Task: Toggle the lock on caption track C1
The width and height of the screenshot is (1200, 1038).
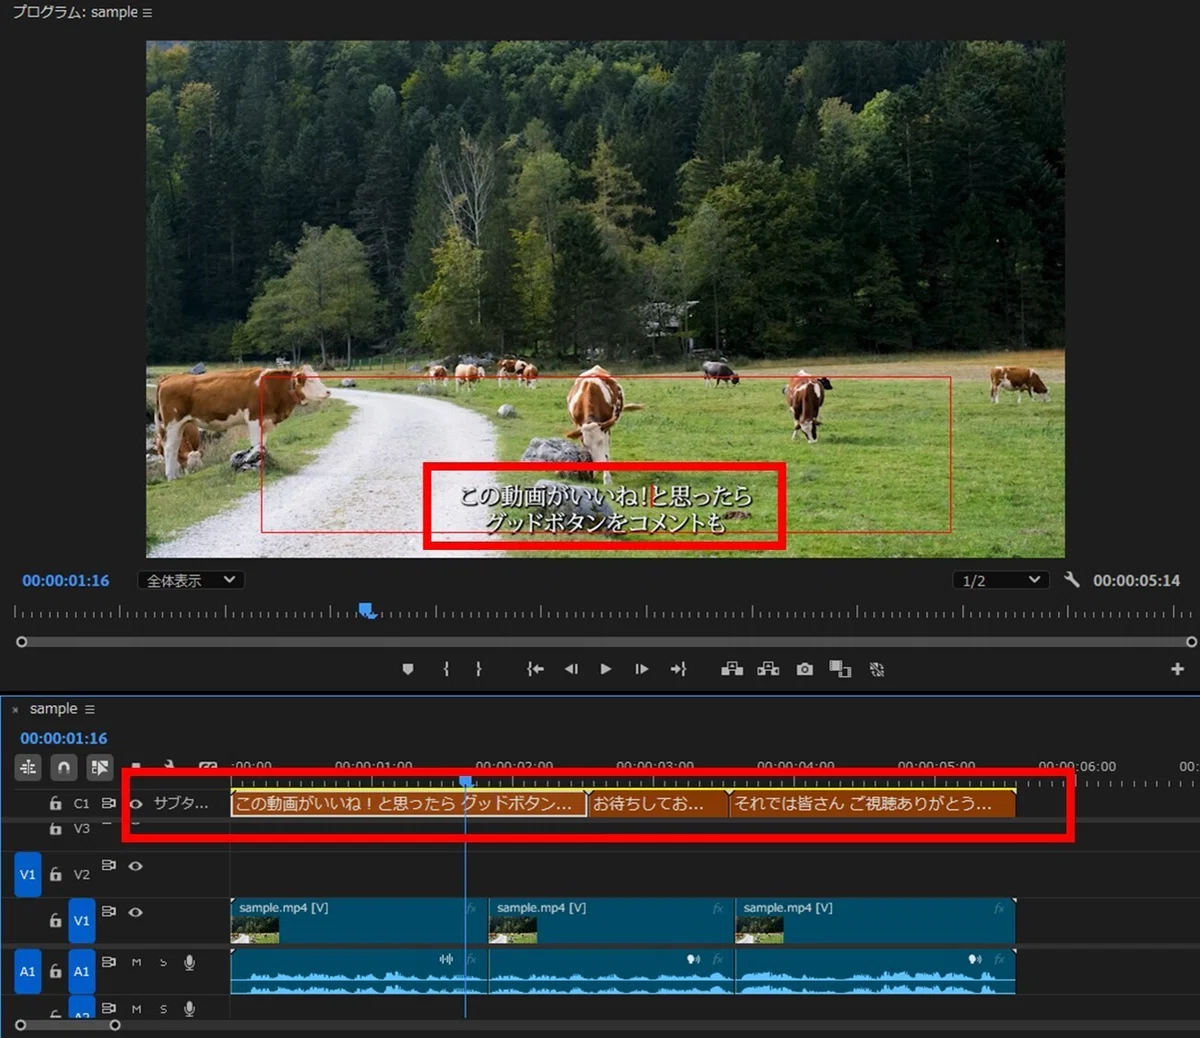Action: coord(55,803)
